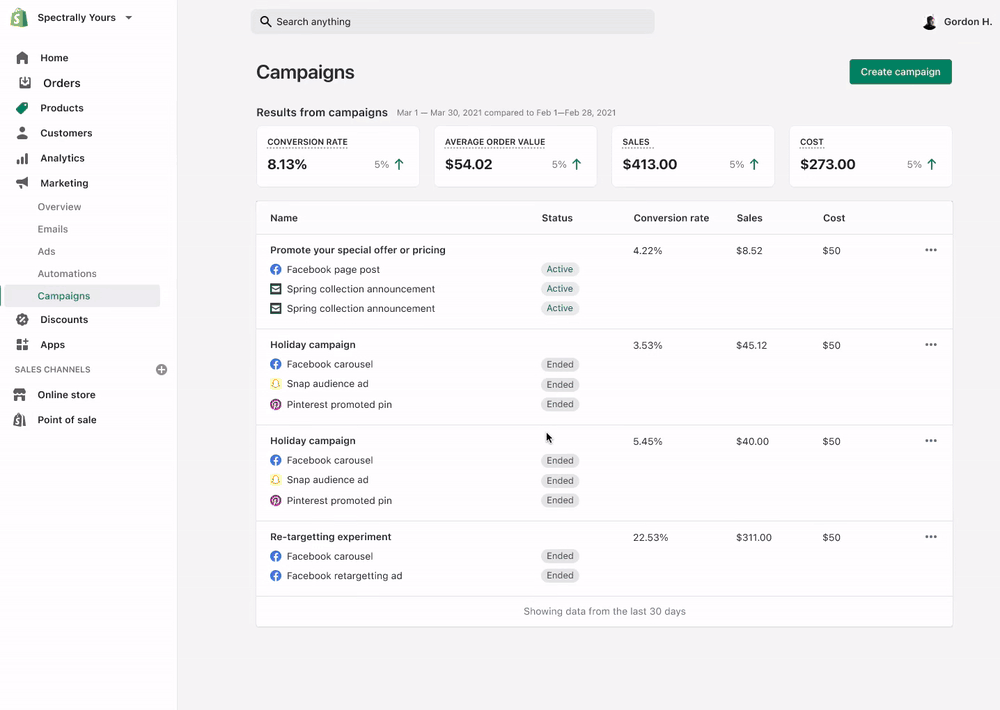The image size is (1000, 710).
Task: Open options menu for Holiday campaign with 3.53%
Action: [x=931, y=344]
